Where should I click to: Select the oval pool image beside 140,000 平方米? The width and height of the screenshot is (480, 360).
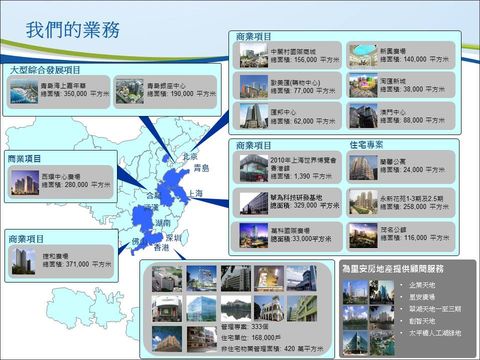[364, 55]
